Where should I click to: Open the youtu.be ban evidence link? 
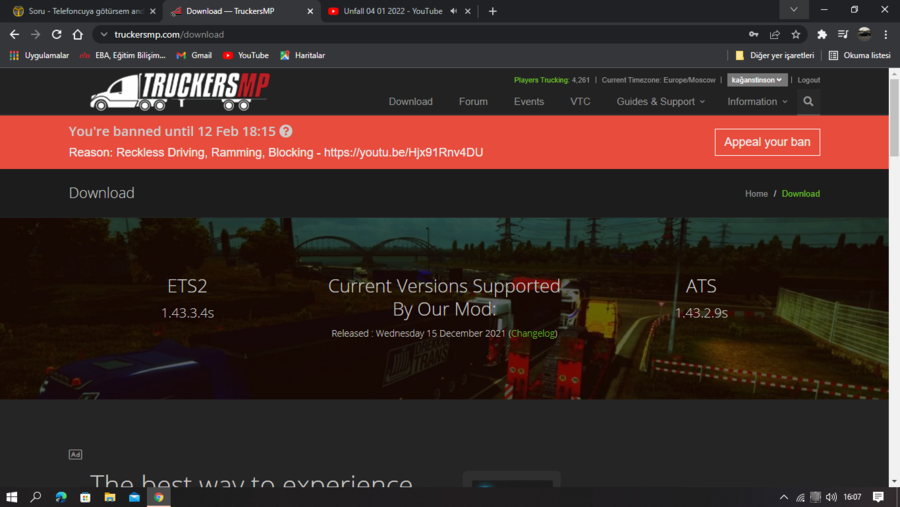tap(404, 152)
